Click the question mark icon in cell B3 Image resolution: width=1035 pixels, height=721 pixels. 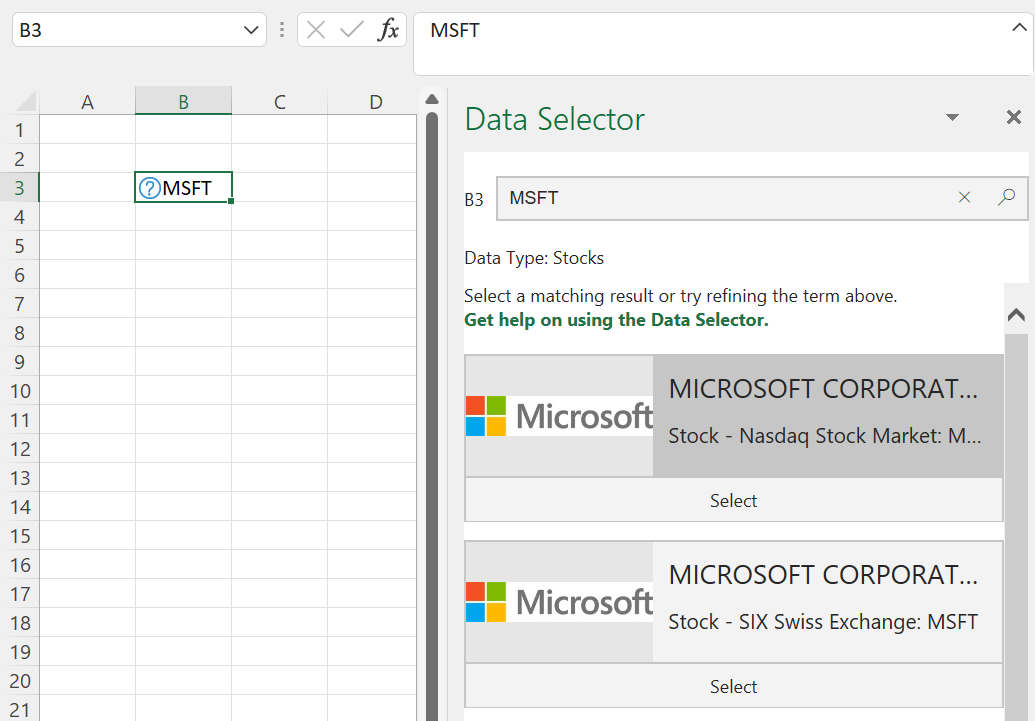point(150,188)
